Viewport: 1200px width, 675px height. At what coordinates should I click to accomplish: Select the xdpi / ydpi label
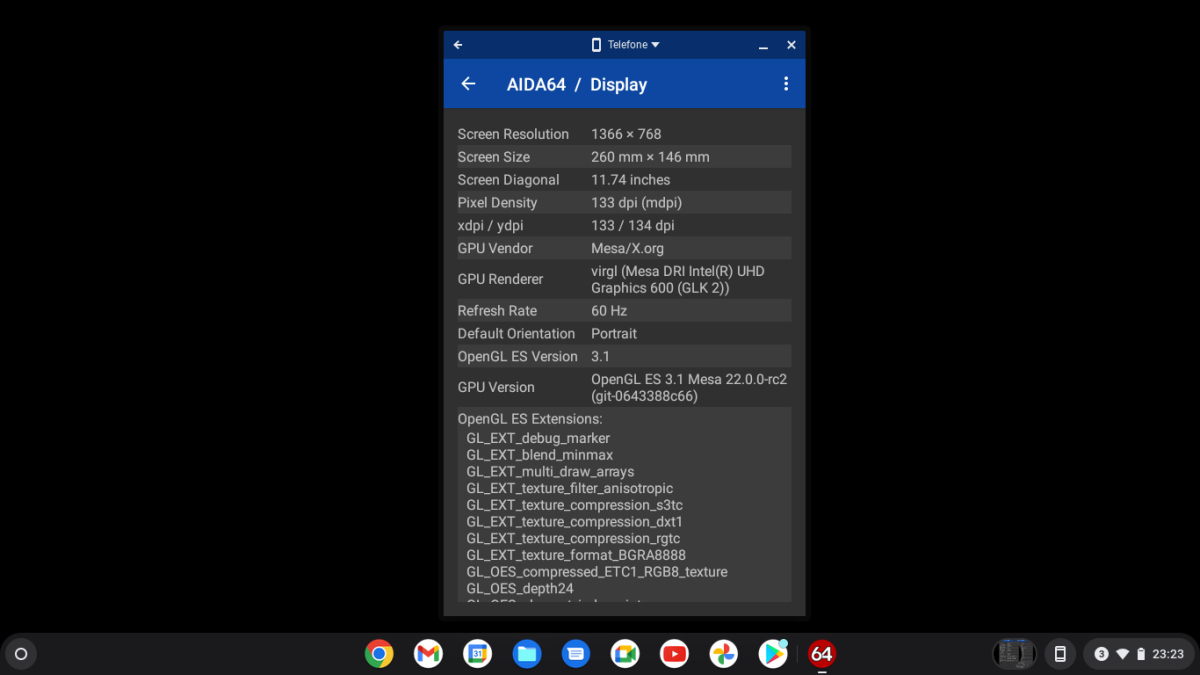point(490,226)
